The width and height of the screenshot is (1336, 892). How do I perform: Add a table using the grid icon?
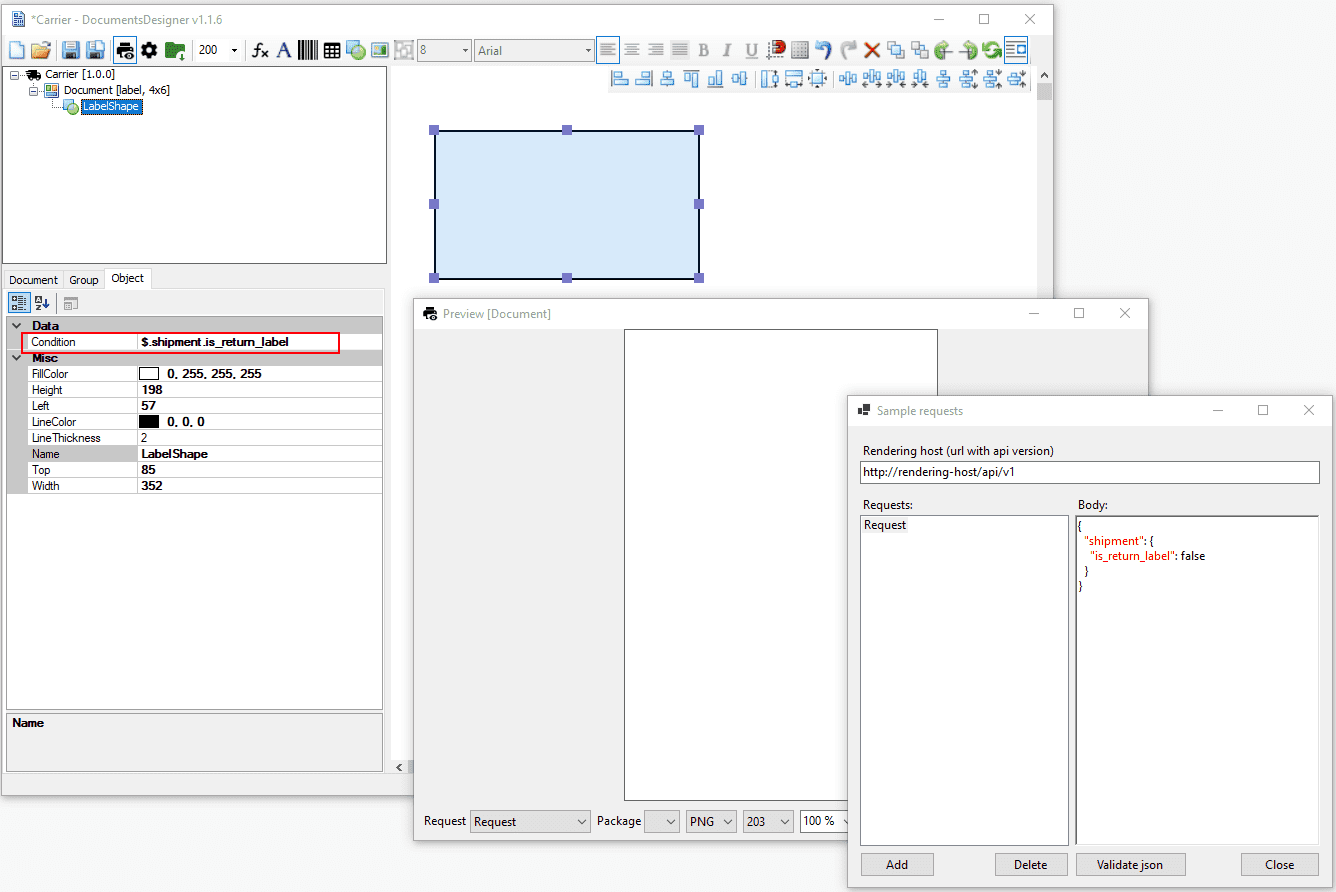point(332,50)
